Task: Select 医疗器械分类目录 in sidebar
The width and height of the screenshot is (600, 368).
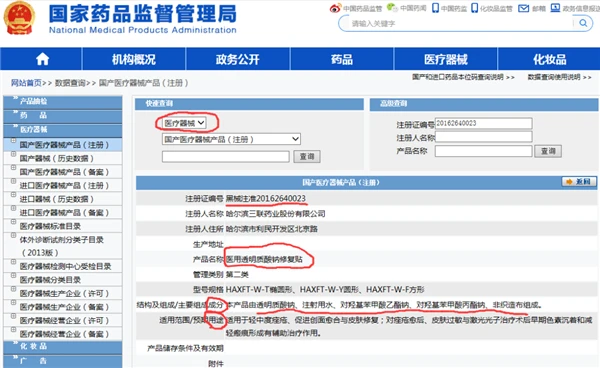Action: click(x=50, y=280)
